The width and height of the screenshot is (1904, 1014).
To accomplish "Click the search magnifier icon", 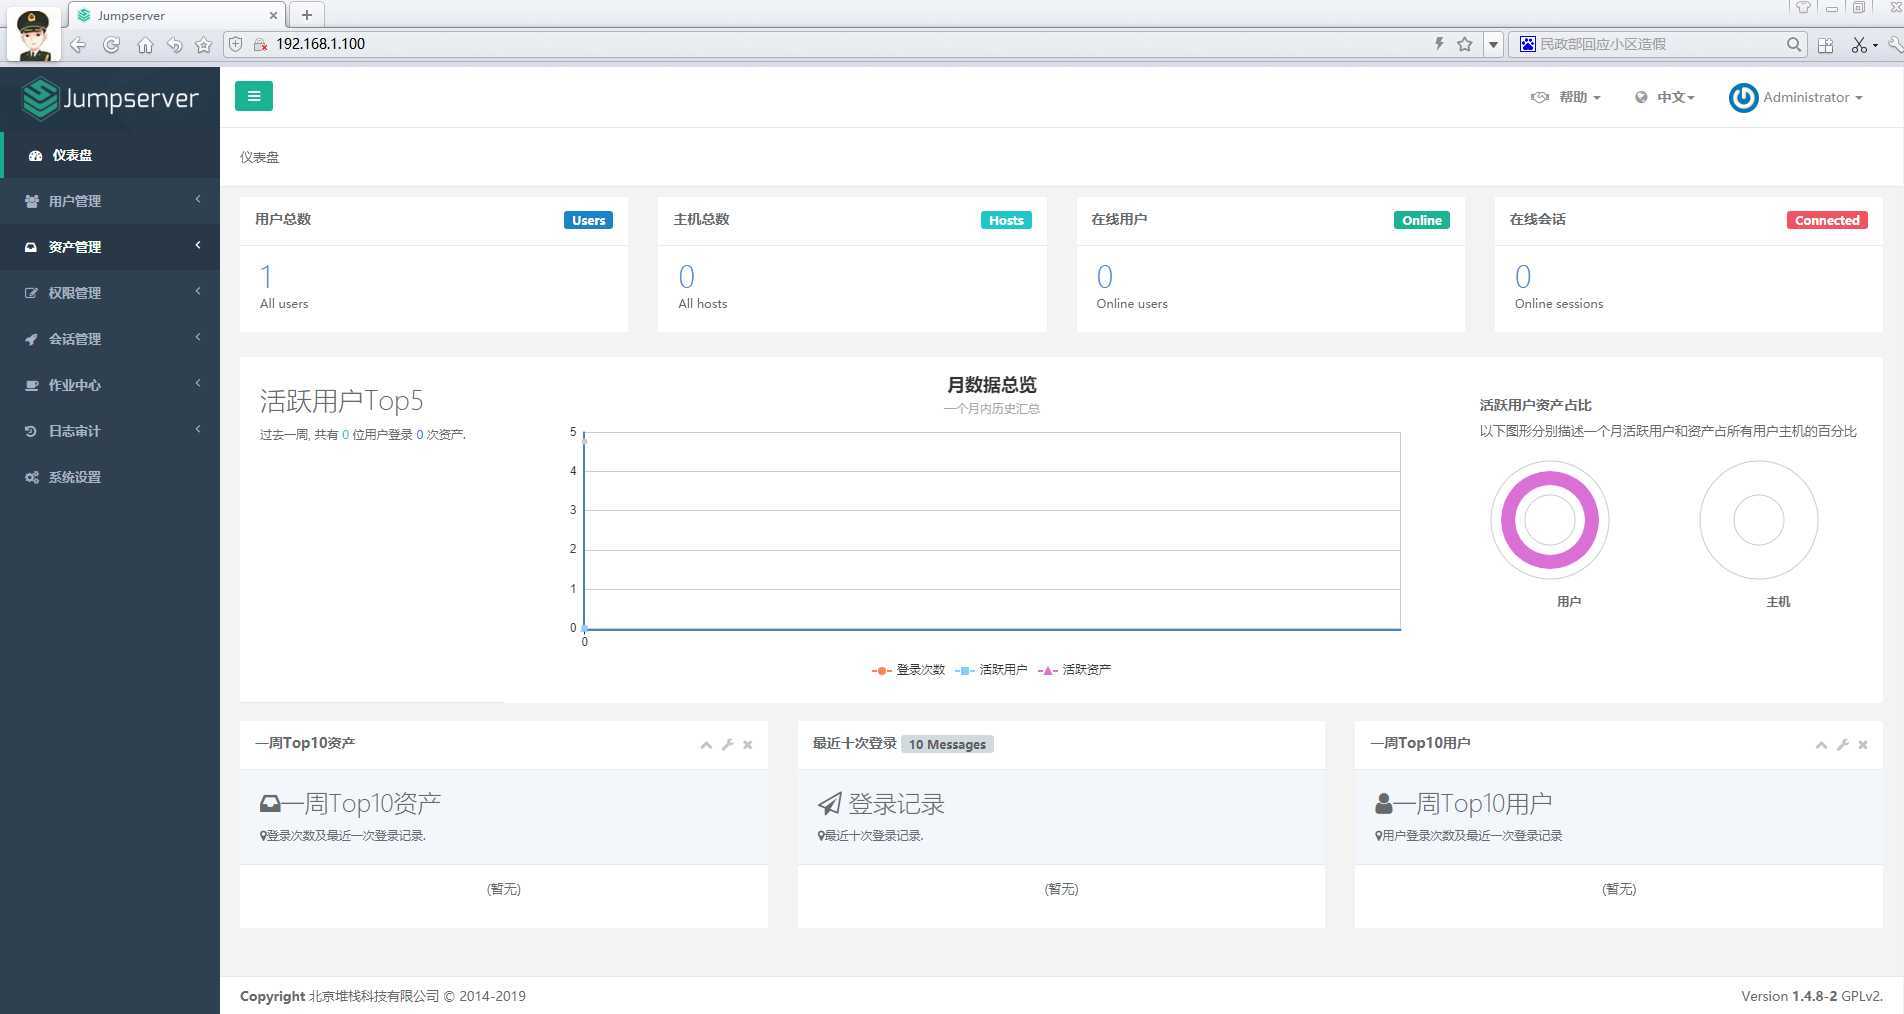I will coord(1794,44).
